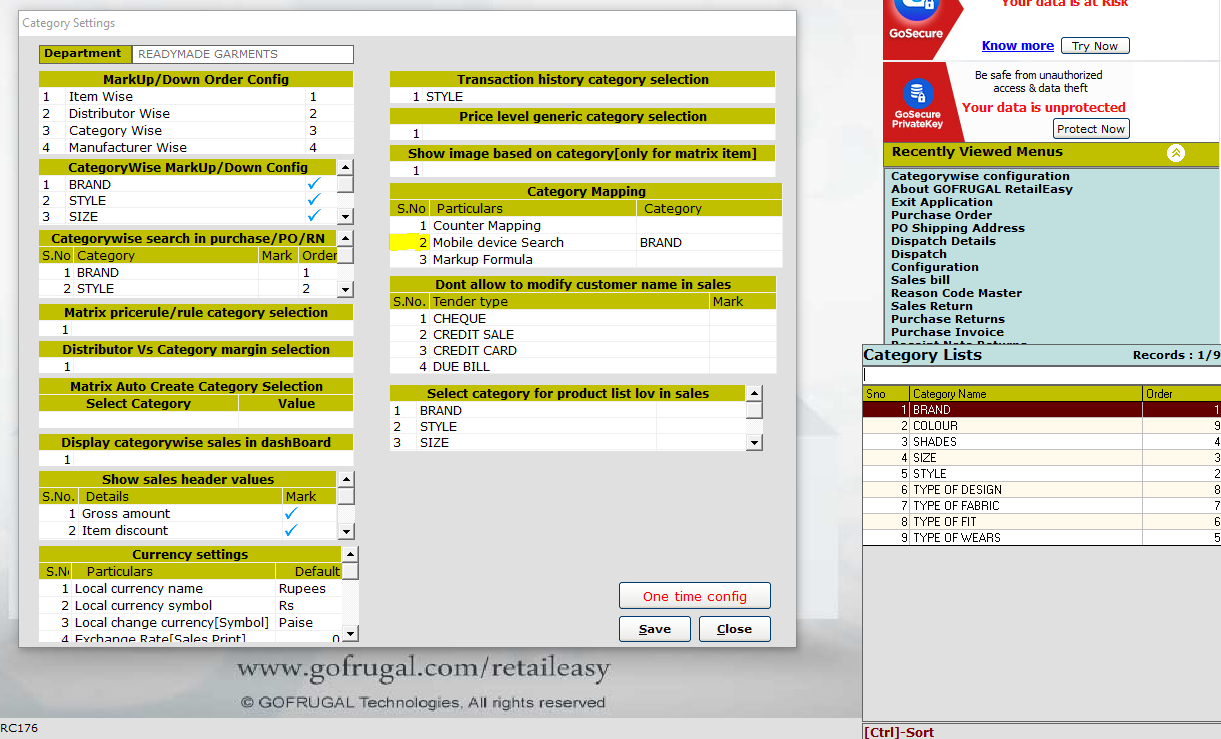The image size is (1221, 739).
Task: Toggle Gross amount mark in sales header values
Action: (292, 514)
